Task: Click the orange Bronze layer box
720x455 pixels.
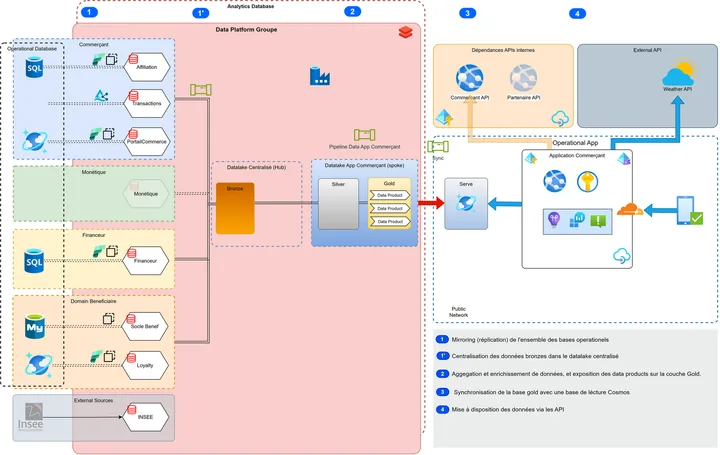Action: [x=235, y=208]
